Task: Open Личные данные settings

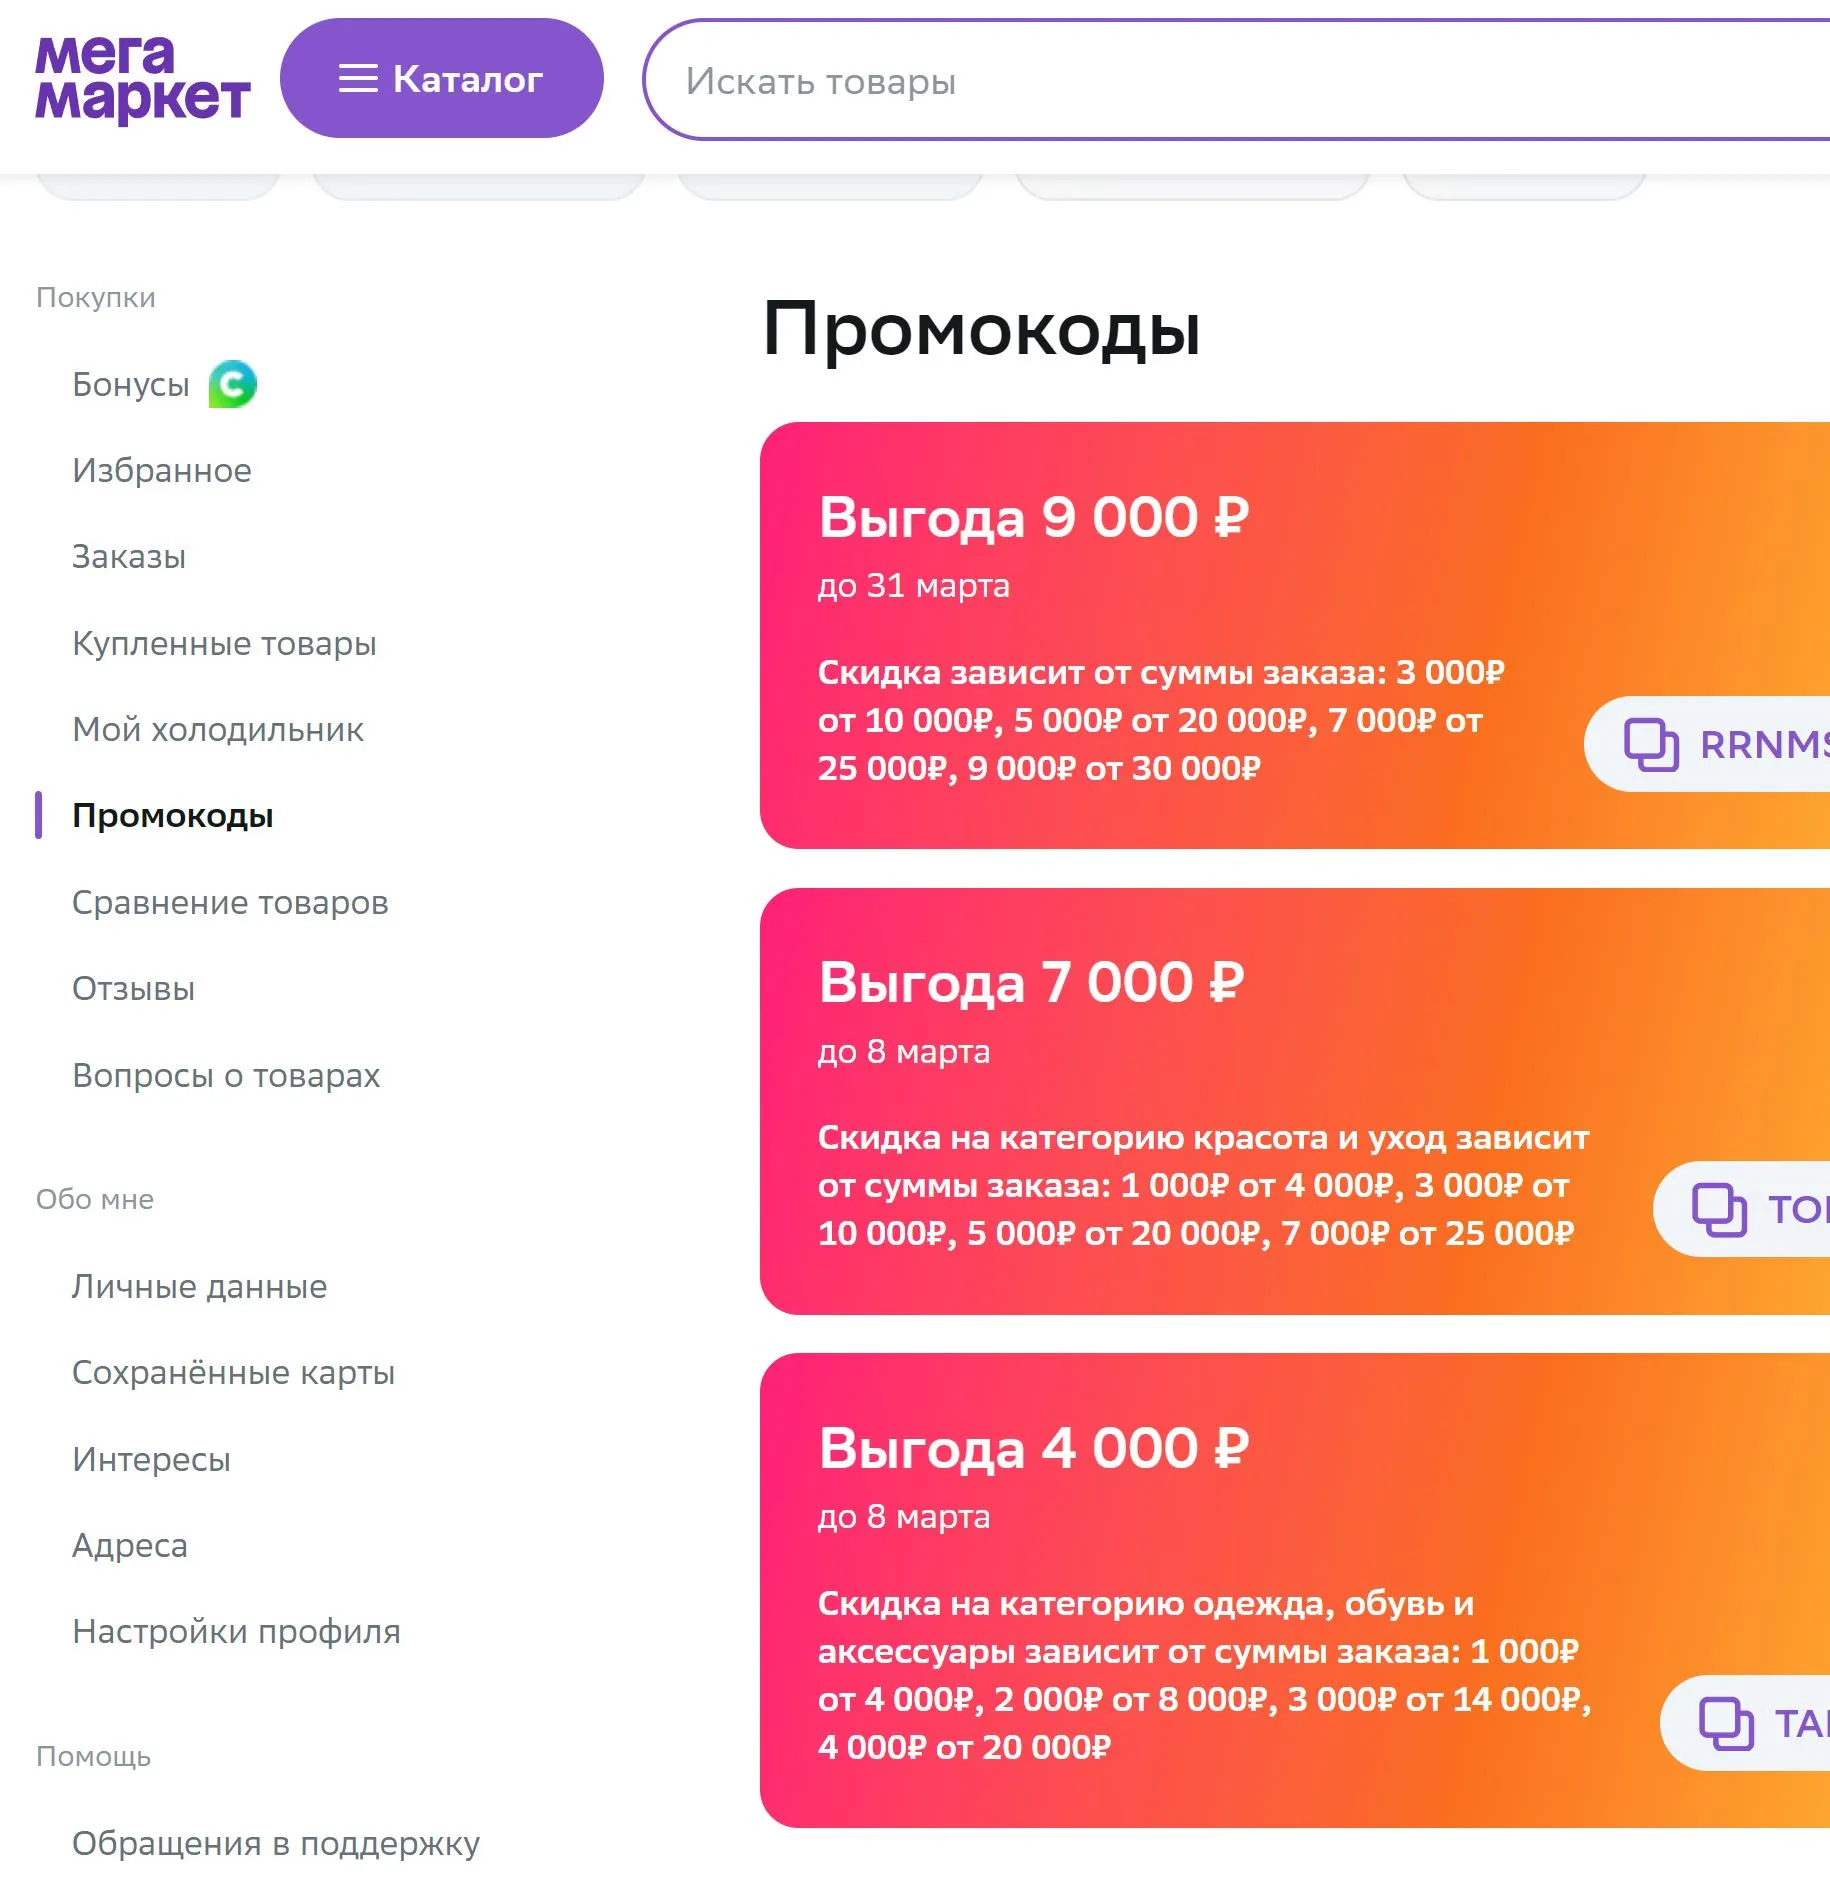Action: point(200,1287)
